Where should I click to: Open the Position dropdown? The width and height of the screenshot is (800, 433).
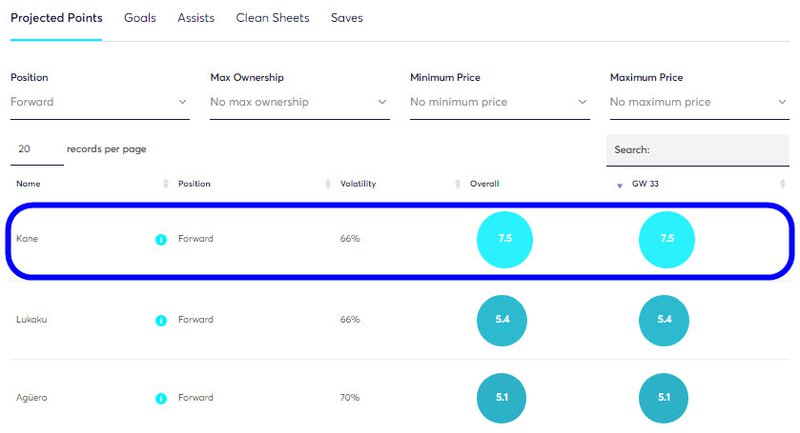(100, 102)
